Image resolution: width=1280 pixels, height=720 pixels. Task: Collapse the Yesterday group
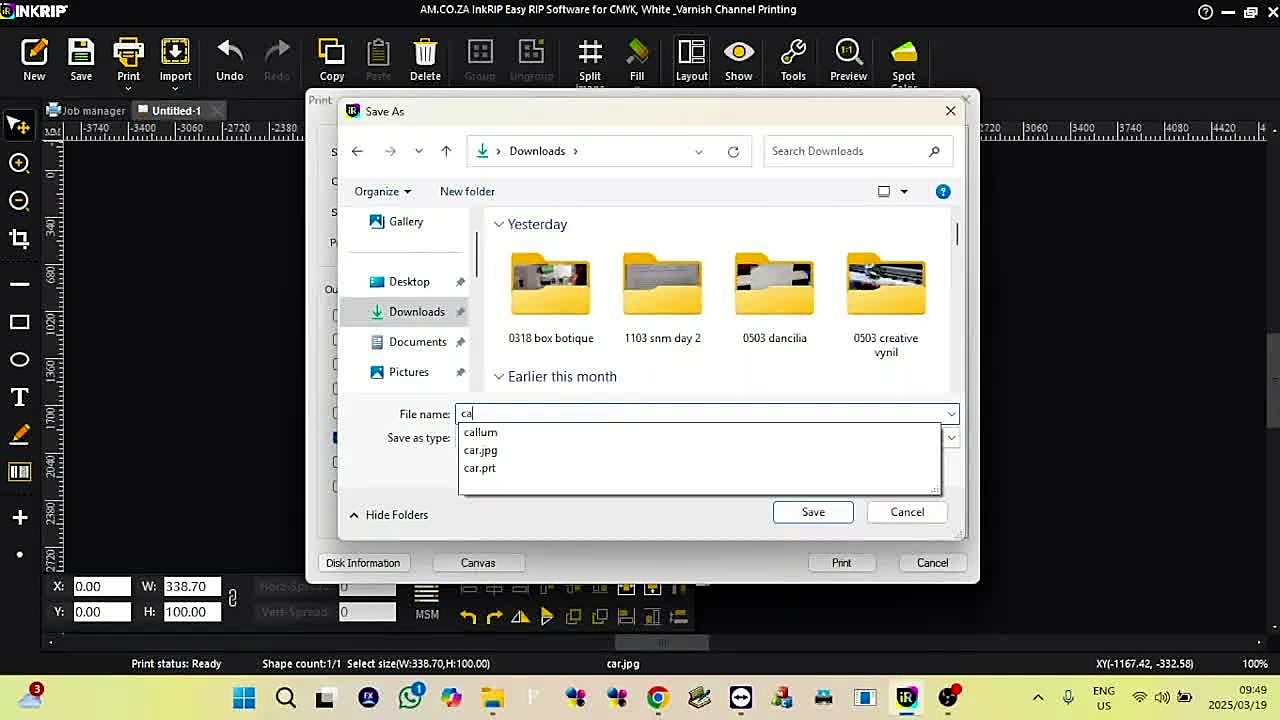point(499,224)
